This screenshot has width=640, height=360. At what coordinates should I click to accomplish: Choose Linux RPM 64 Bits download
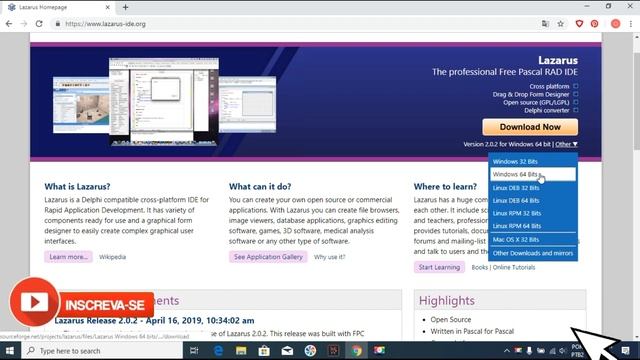click(533, 226)
